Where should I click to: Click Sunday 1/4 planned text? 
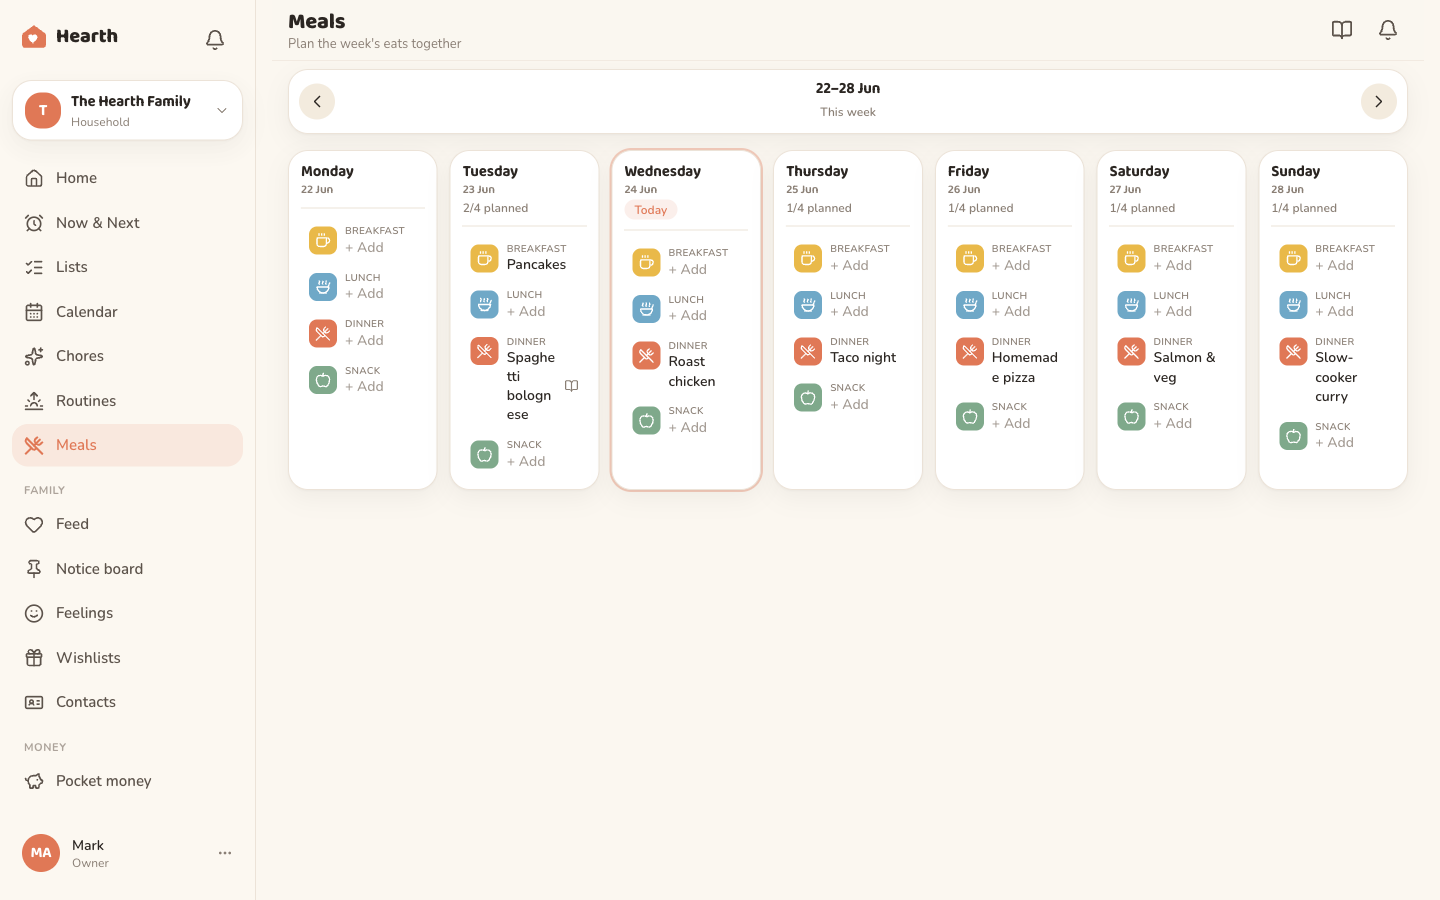point(1304,208)
